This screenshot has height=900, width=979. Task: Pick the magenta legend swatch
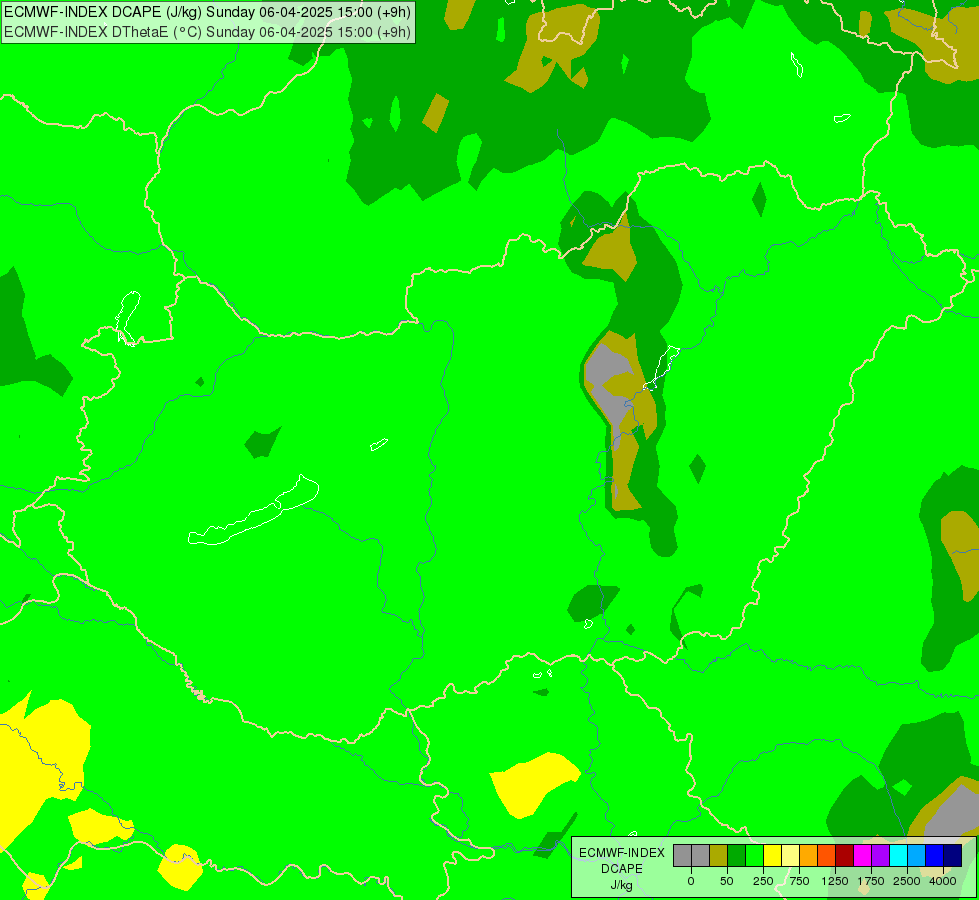[862, 856]
